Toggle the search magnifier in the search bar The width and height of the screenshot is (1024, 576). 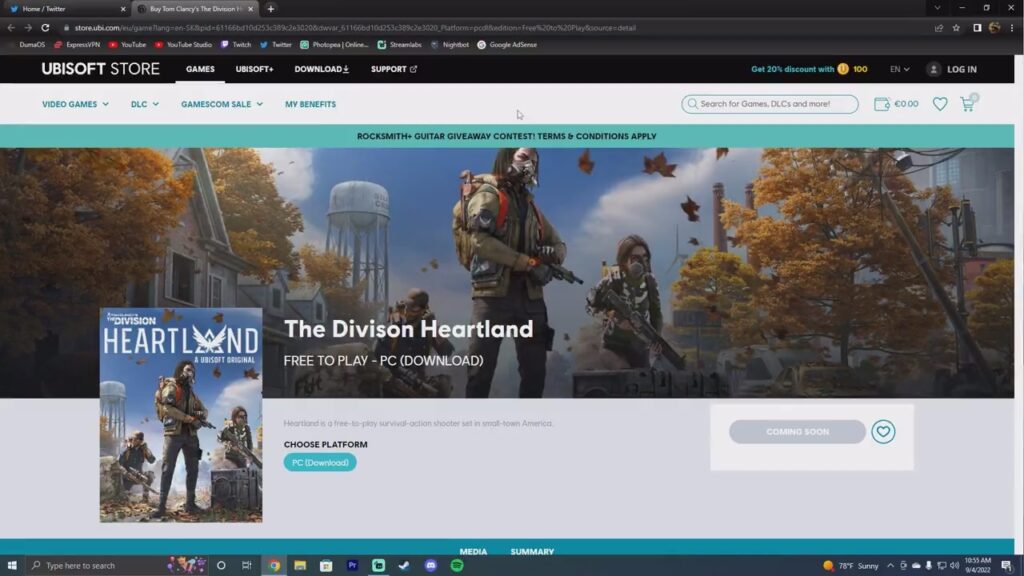pyautogui.click(x=692, y=104)
